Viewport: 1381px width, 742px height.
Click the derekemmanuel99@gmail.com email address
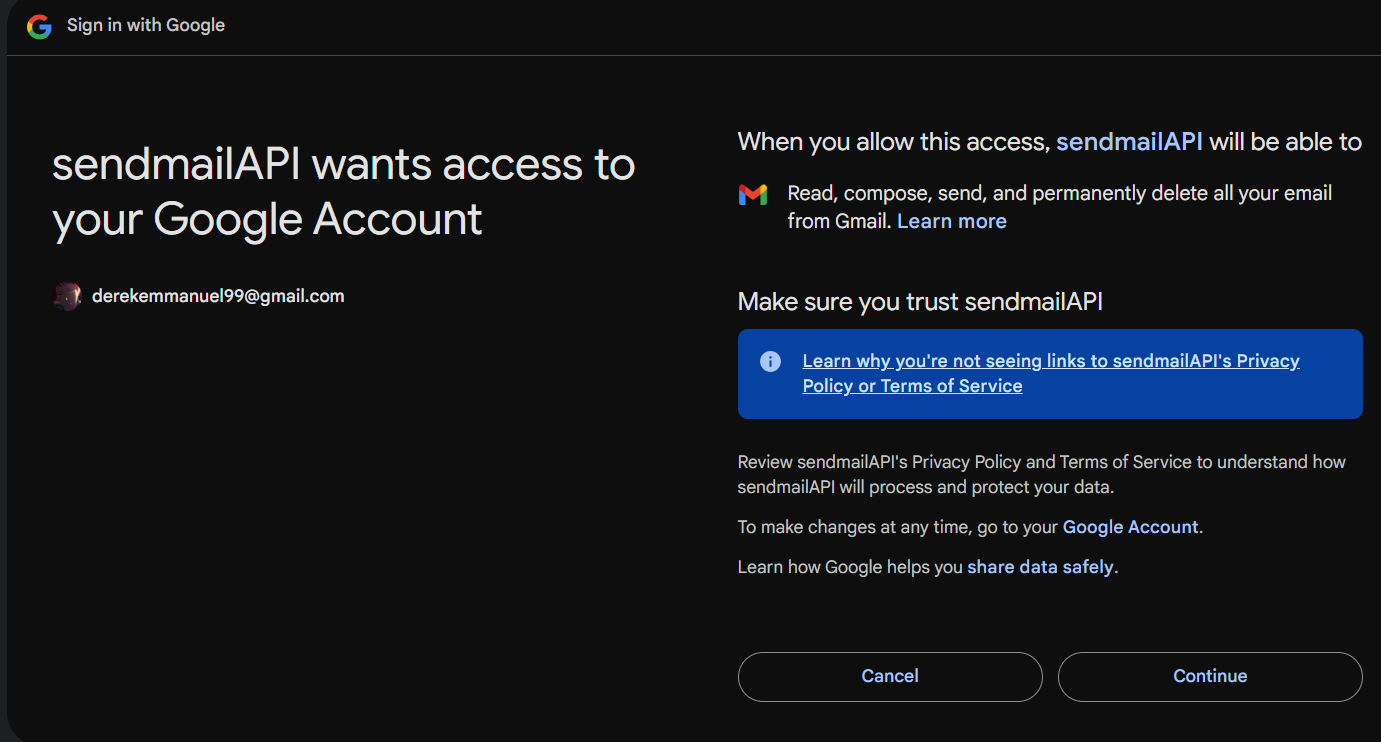pyautogui.click(x=218, y=296)
